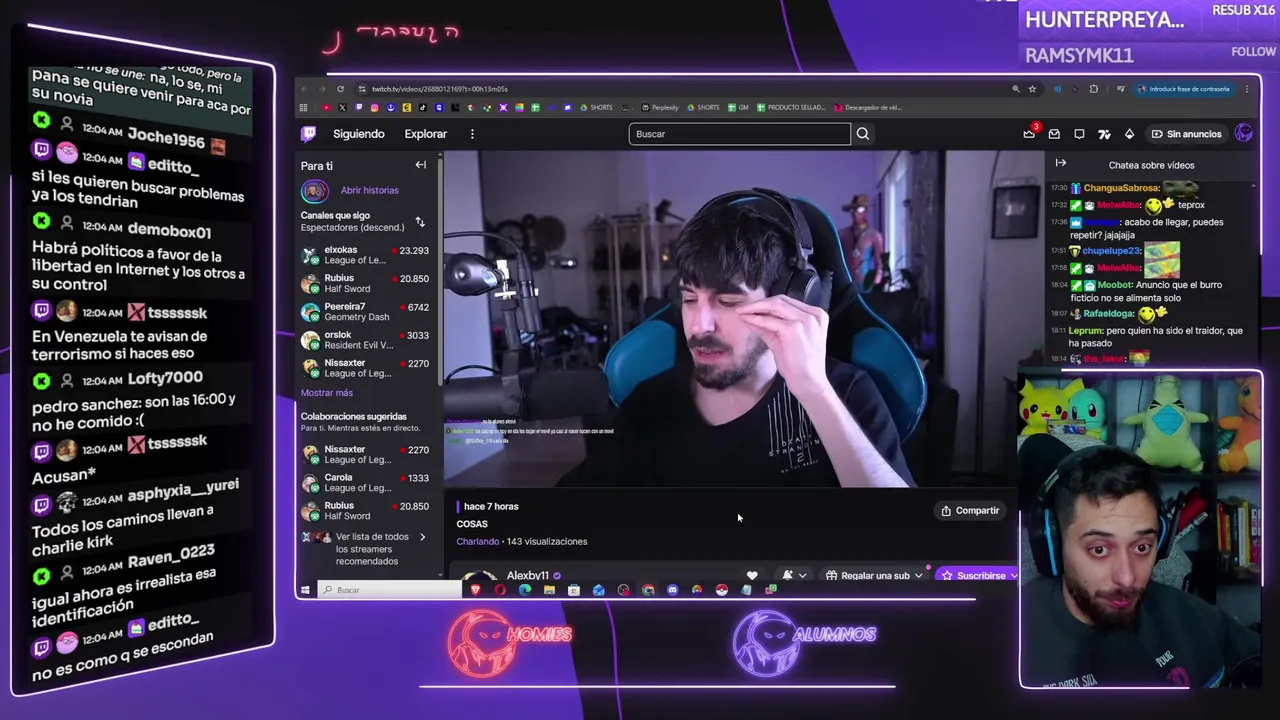Click the Twitch Buscar search field
1280x720 pixels.
point(740,134)
